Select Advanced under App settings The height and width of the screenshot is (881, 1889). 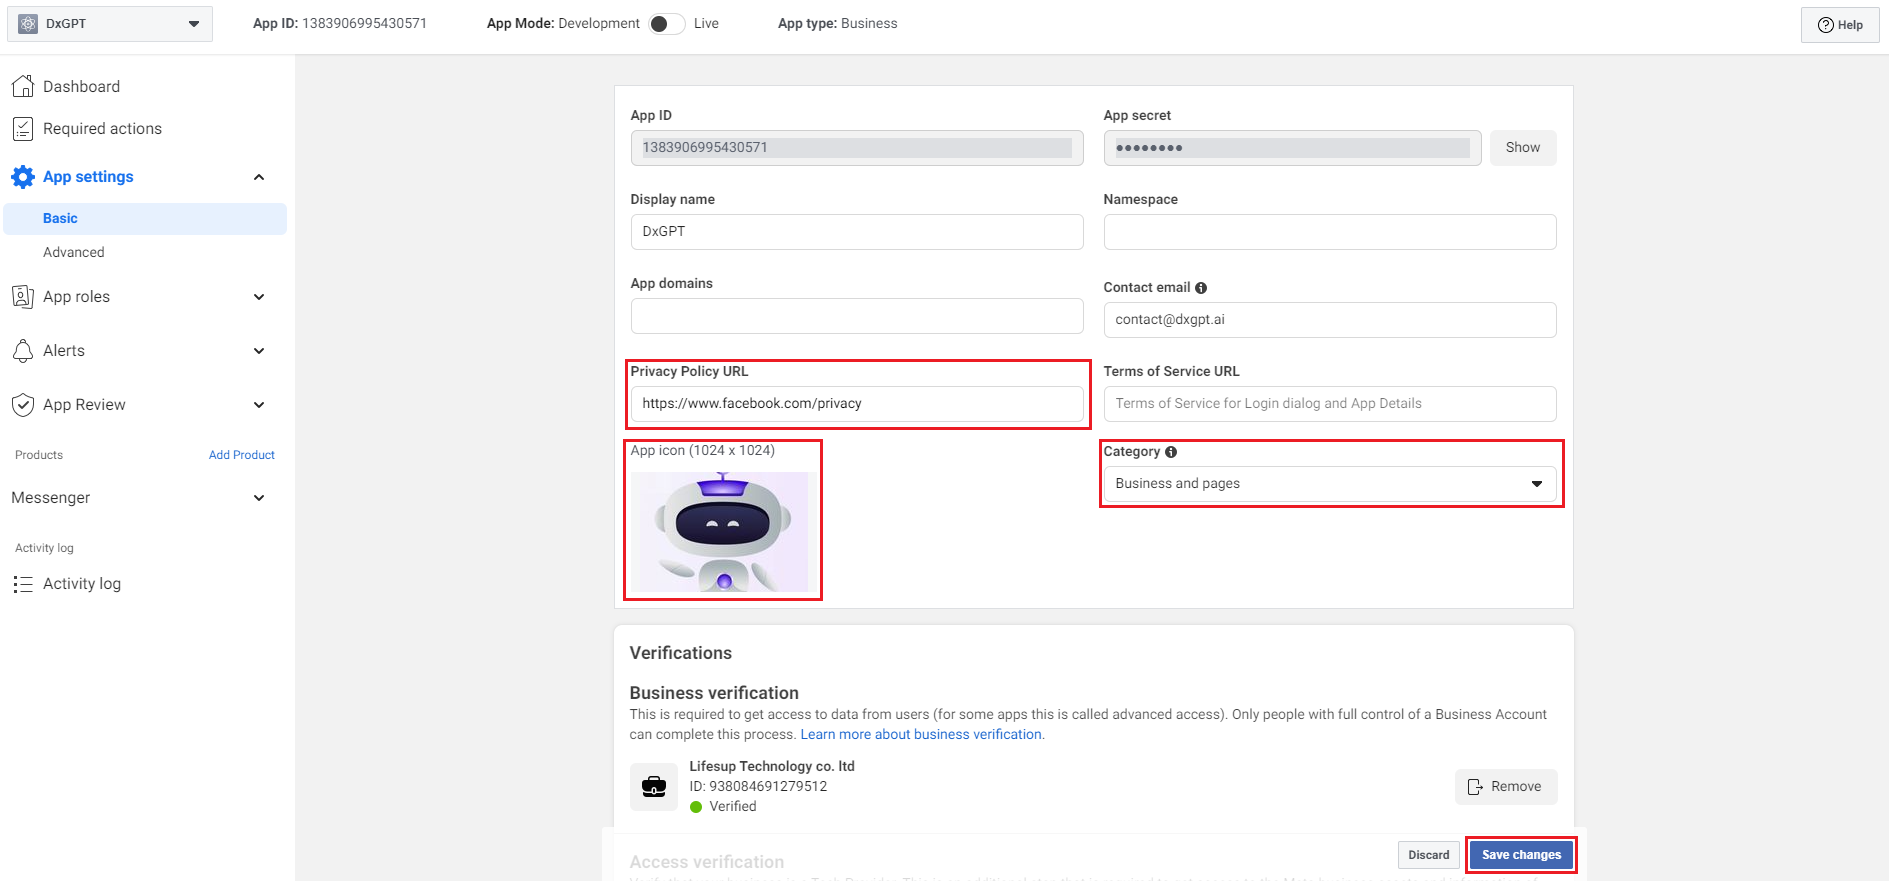(x=74, y=253)
